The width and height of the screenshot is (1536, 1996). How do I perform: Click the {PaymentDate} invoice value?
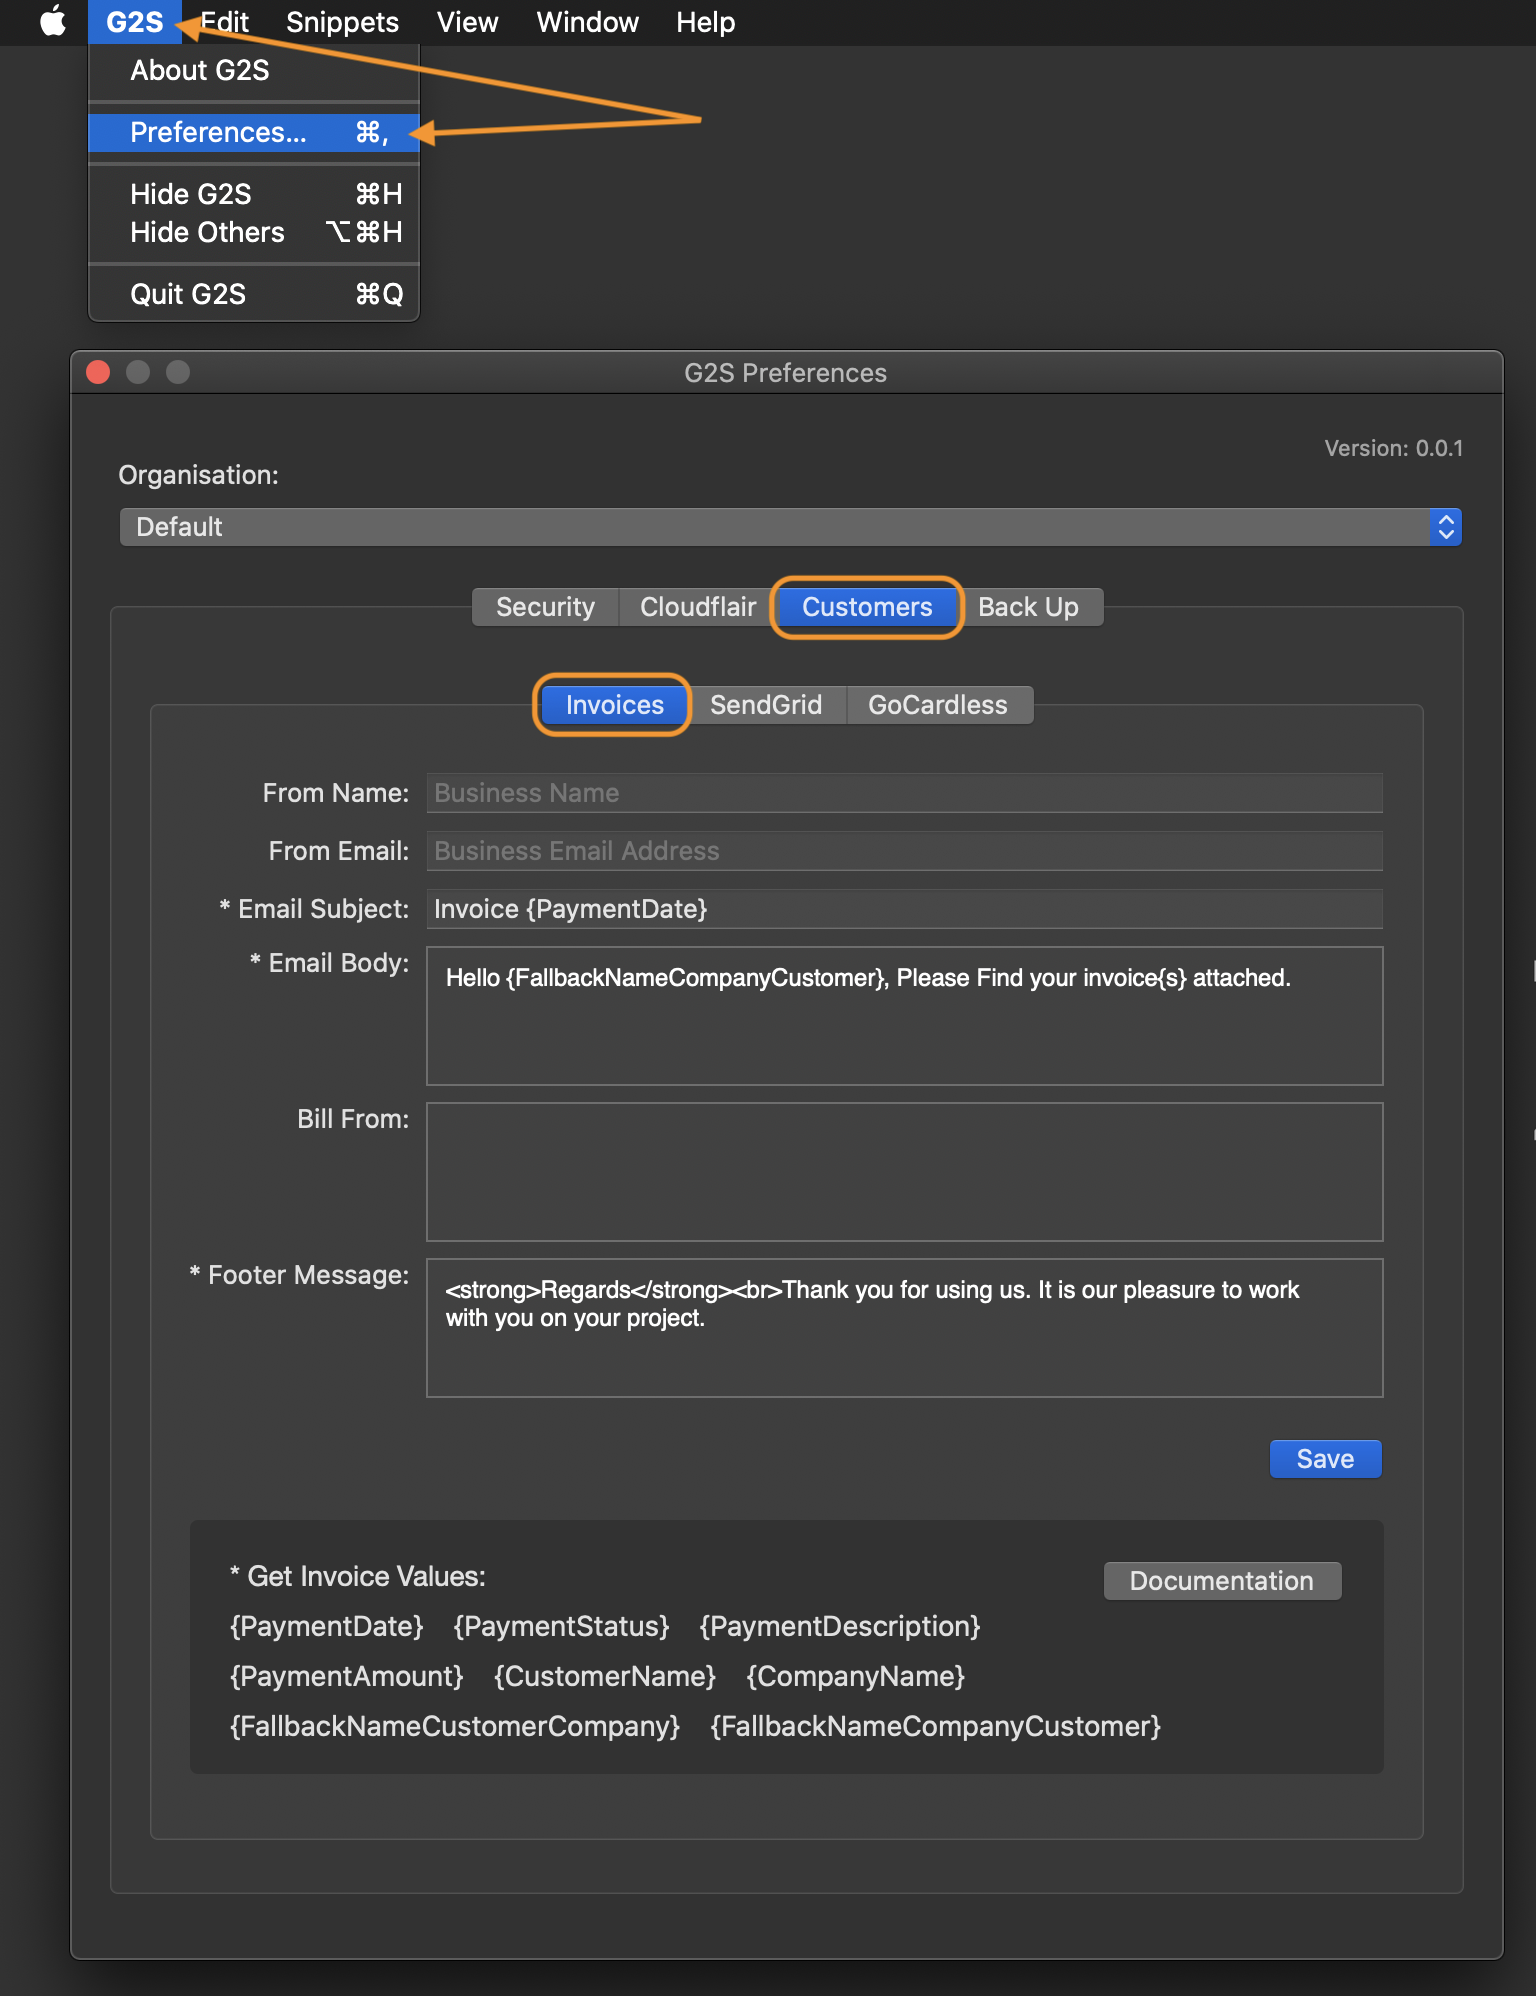tap(327, 1626)
